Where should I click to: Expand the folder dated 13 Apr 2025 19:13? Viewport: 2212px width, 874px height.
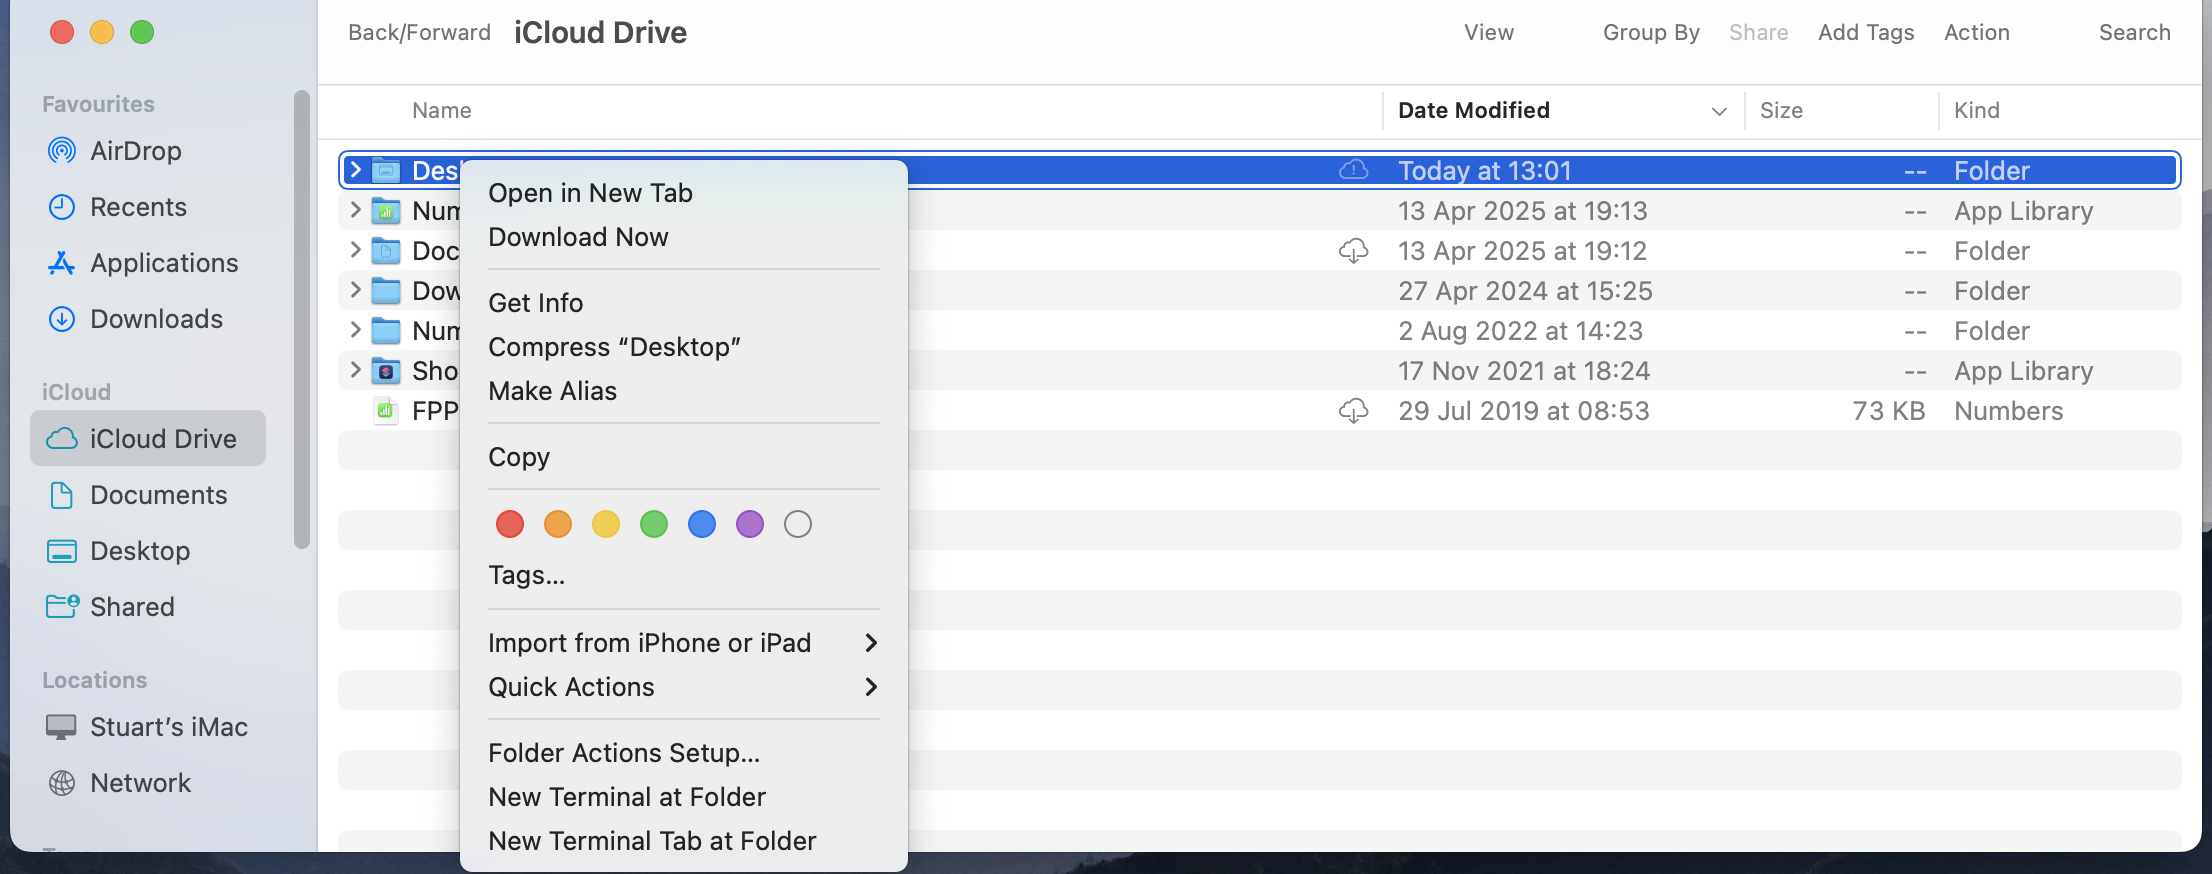pos(355,210)
